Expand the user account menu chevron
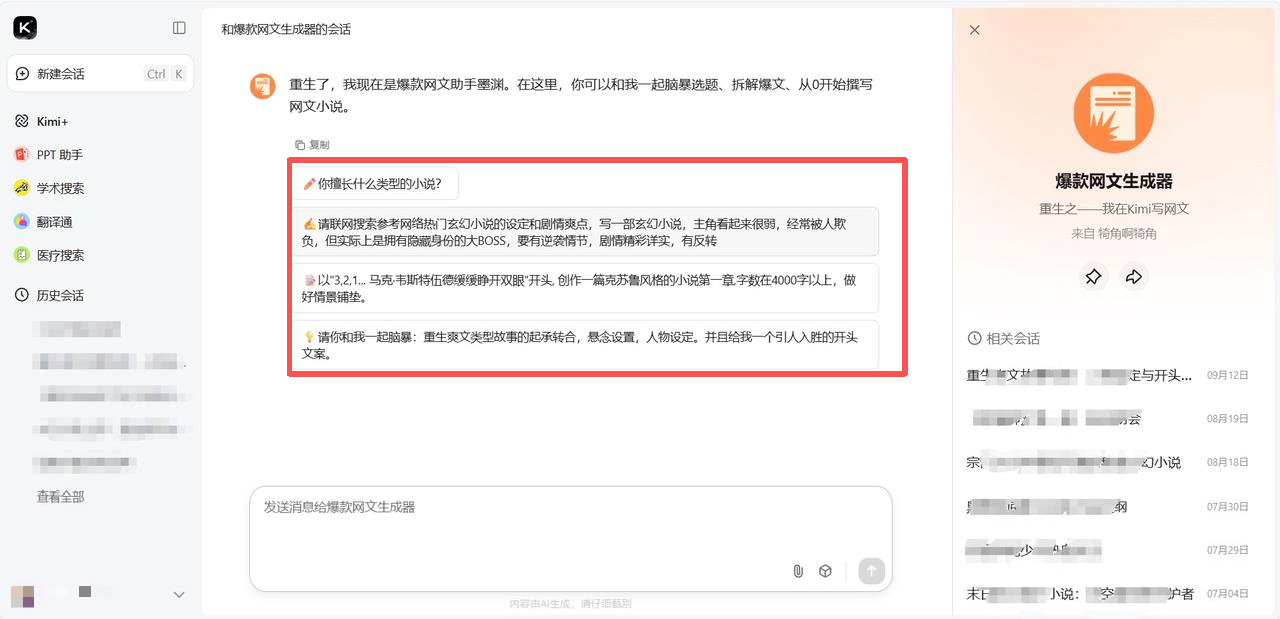Image resolution: width=1280 pixels, height=619 pixels. 179,594
